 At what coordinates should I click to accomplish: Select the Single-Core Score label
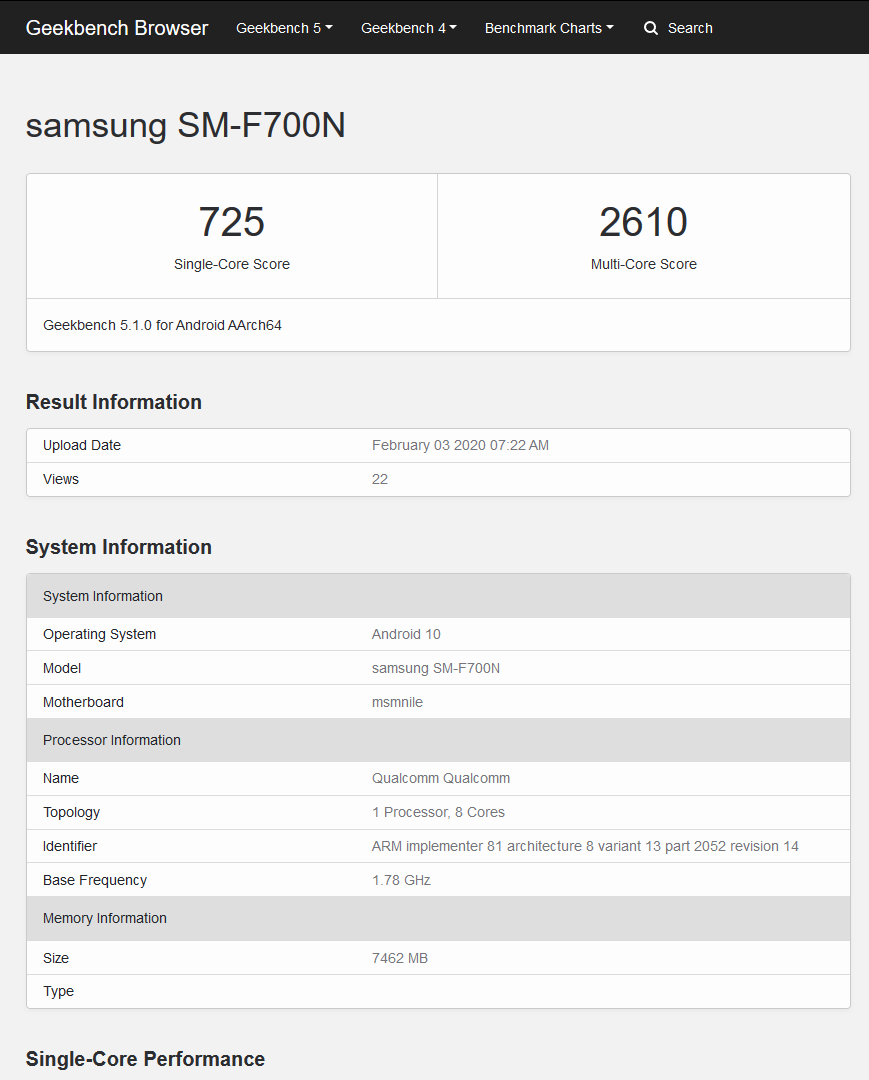[231, 264]
